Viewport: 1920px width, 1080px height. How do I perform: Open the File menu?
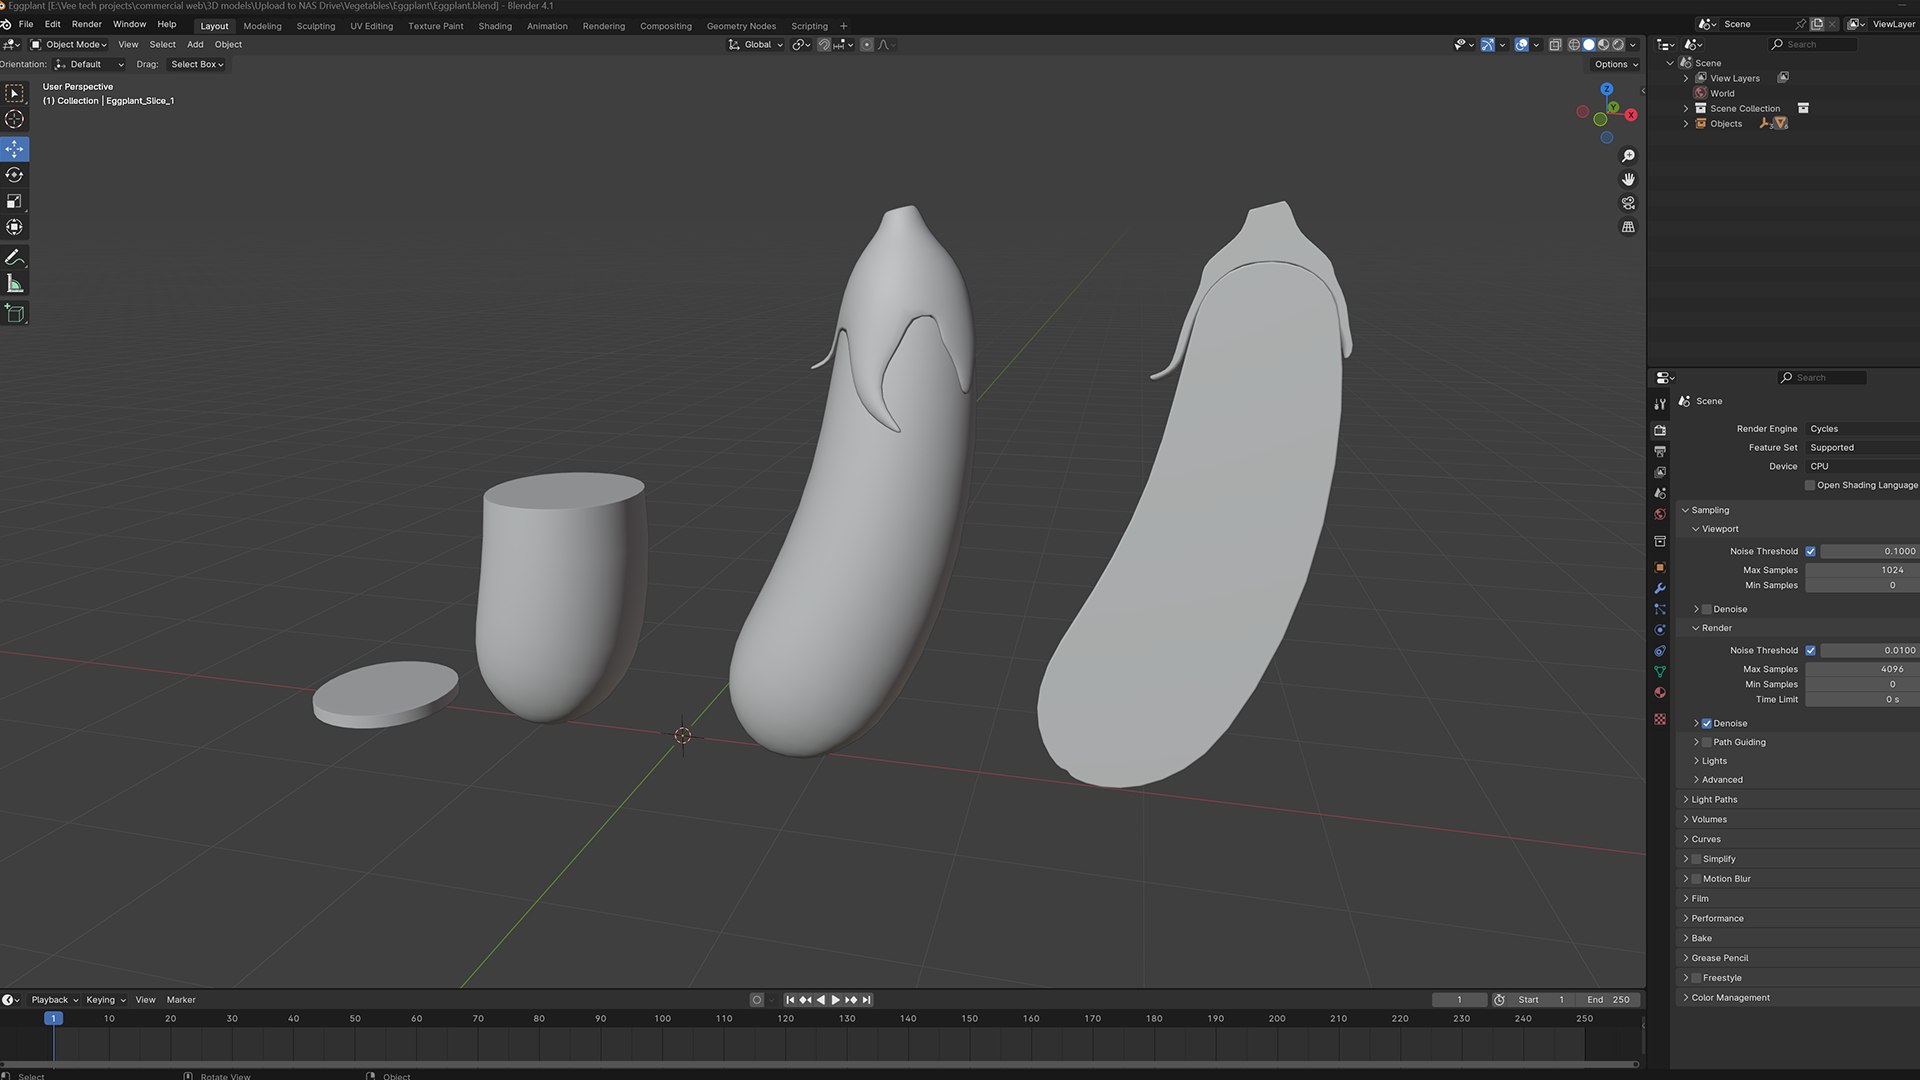pyautogui.click(x=26, y=24)
